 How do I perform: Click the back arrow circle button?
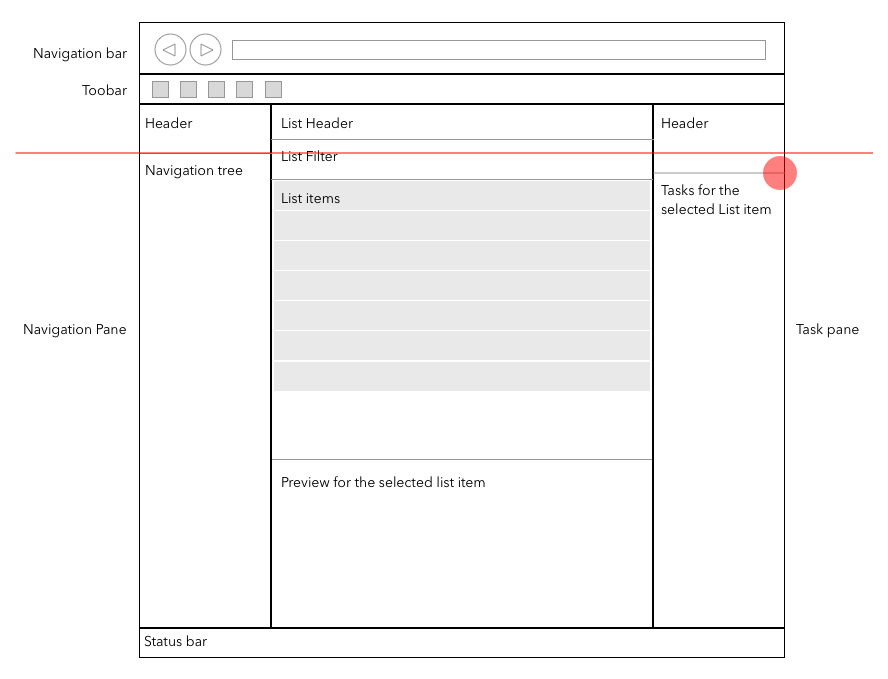point(170,50)
